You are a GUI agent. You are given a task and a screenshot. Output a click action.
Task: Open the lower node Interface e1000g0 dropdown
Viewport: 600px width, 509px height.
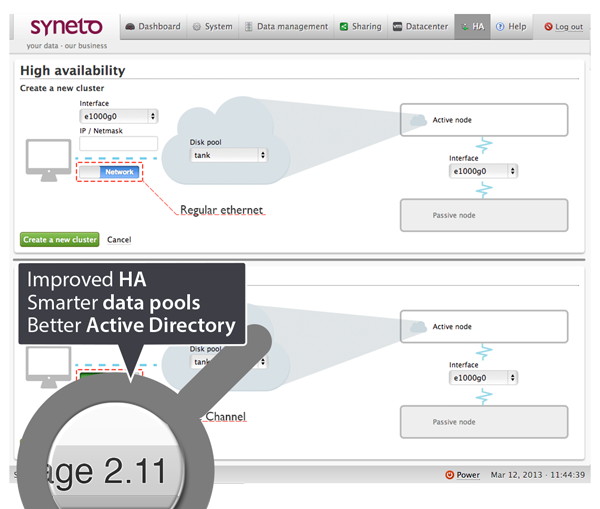(x=483, y=378)
